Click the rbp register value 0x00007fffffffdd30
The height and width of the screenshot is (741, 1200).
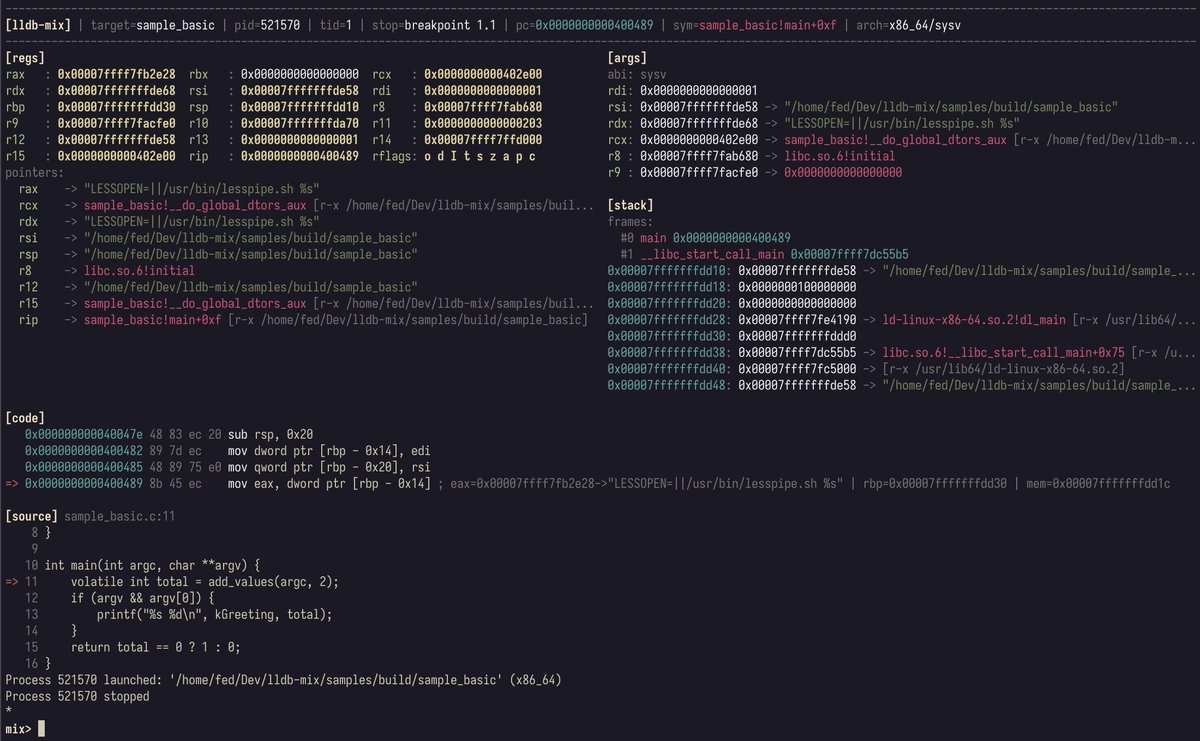pyautogui.click(x=117, y=107)
